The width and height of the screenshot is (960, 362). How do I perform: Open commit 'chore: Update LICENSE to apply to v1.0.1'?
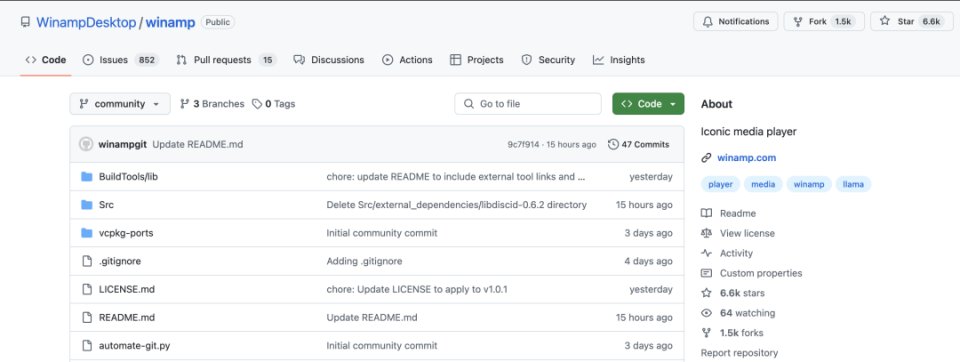pyautogui.click(x=417, y=289)
